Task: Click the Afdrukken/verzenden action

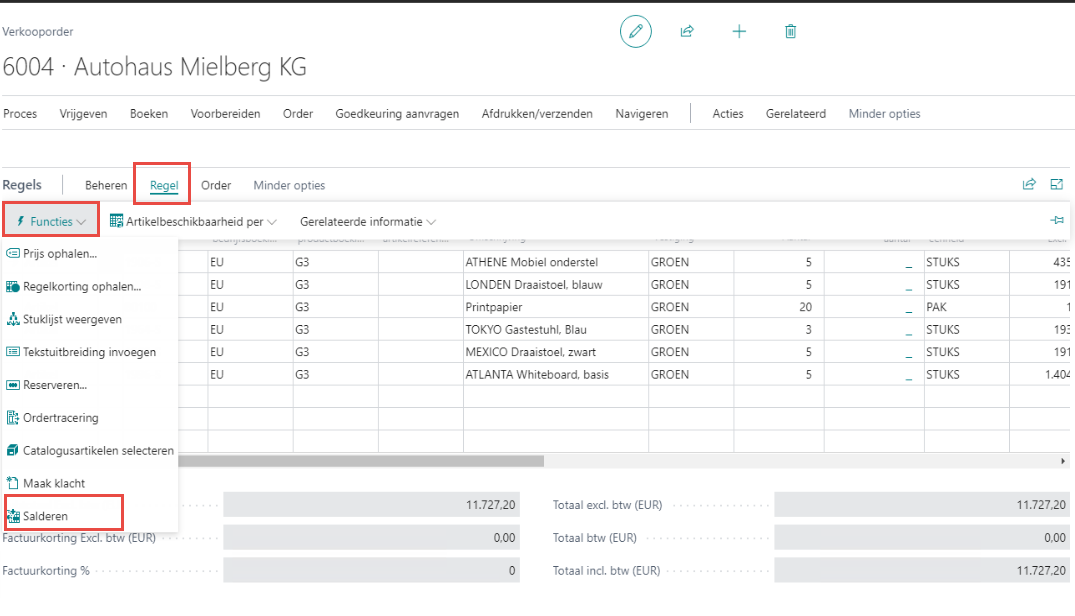Action: 537,114
